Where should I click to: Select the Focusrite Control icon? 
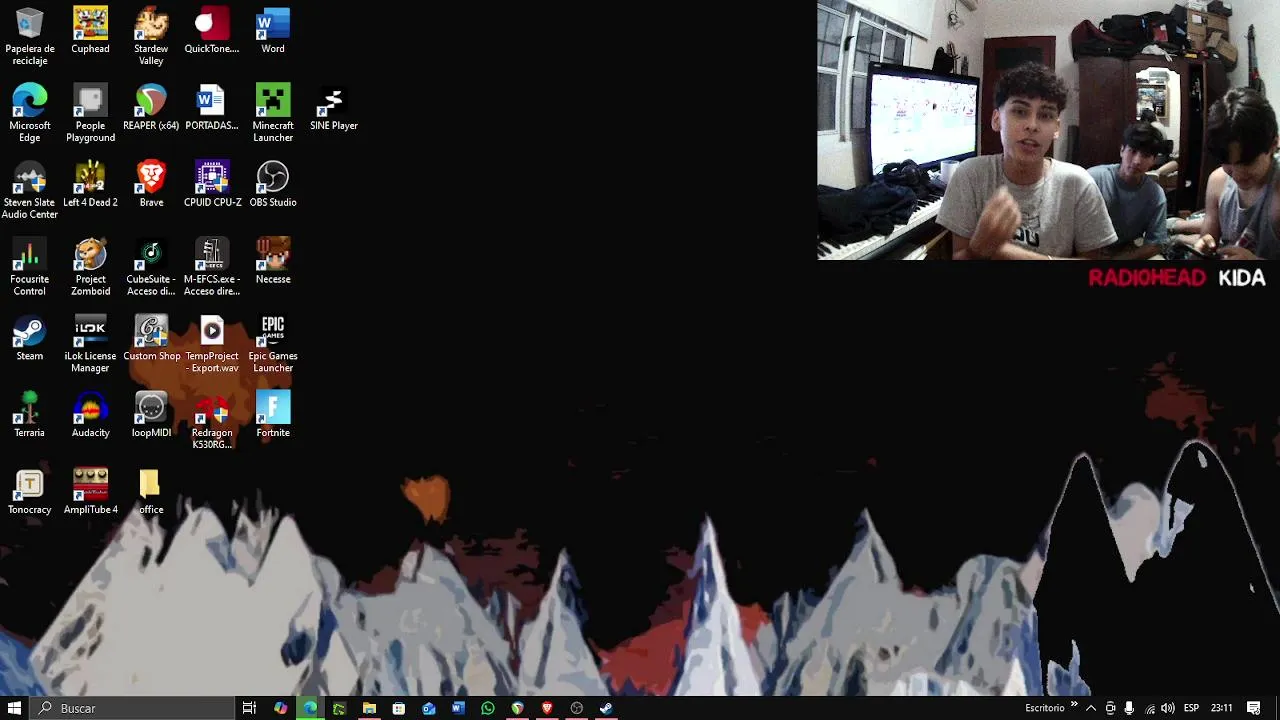click(30, 267)
